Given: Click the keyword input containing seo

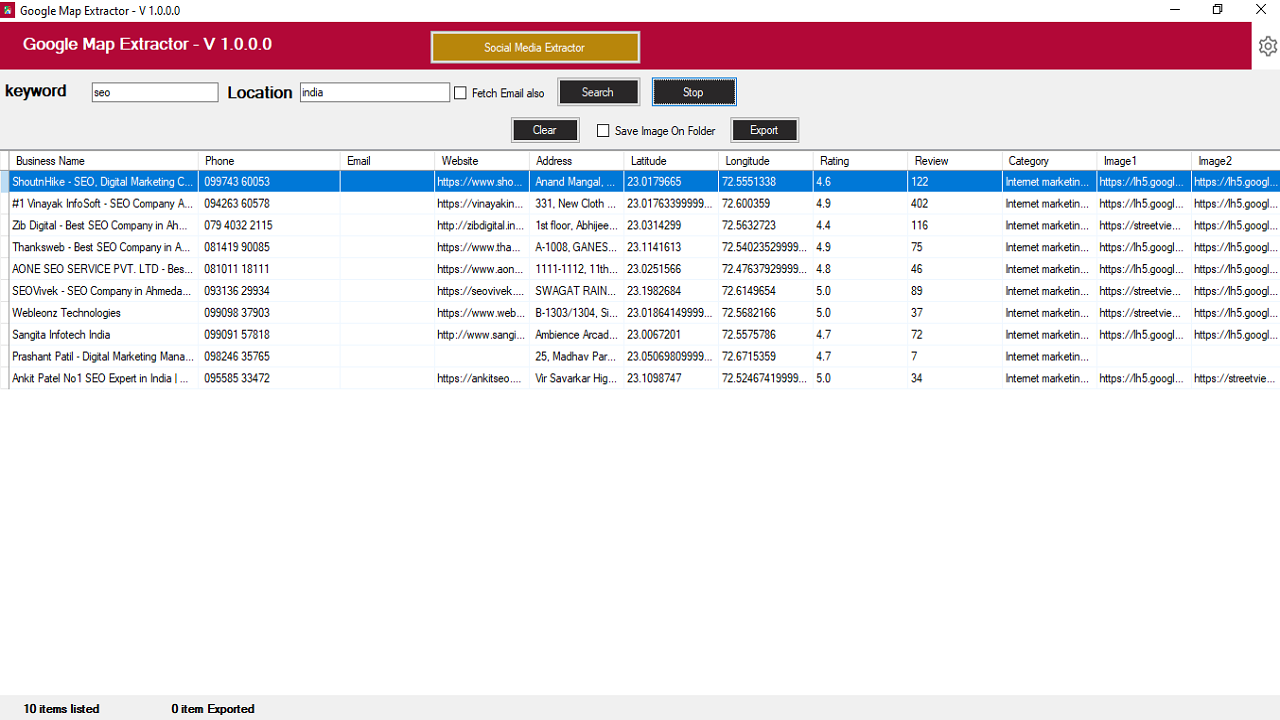Looking at the screenshot, I should (x=154, y=92).
